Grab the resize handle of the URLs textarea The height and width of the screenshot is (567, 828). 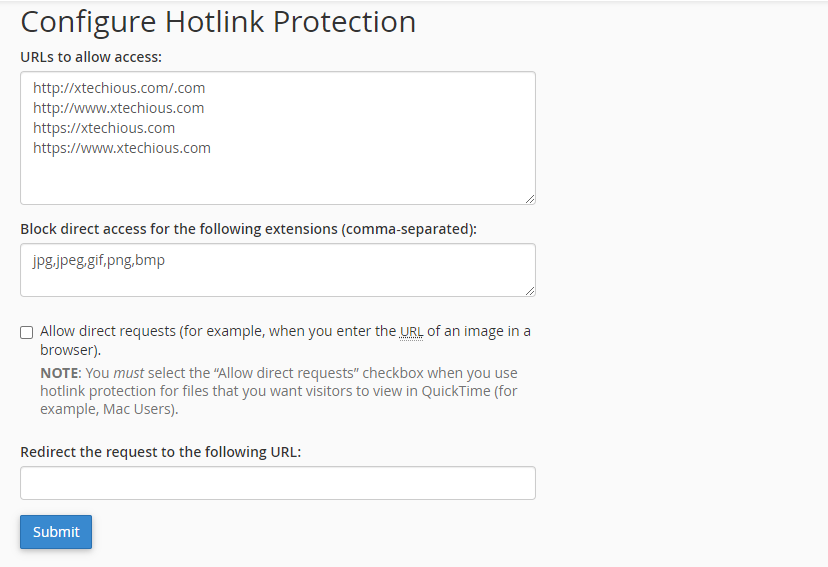point(529,198)
